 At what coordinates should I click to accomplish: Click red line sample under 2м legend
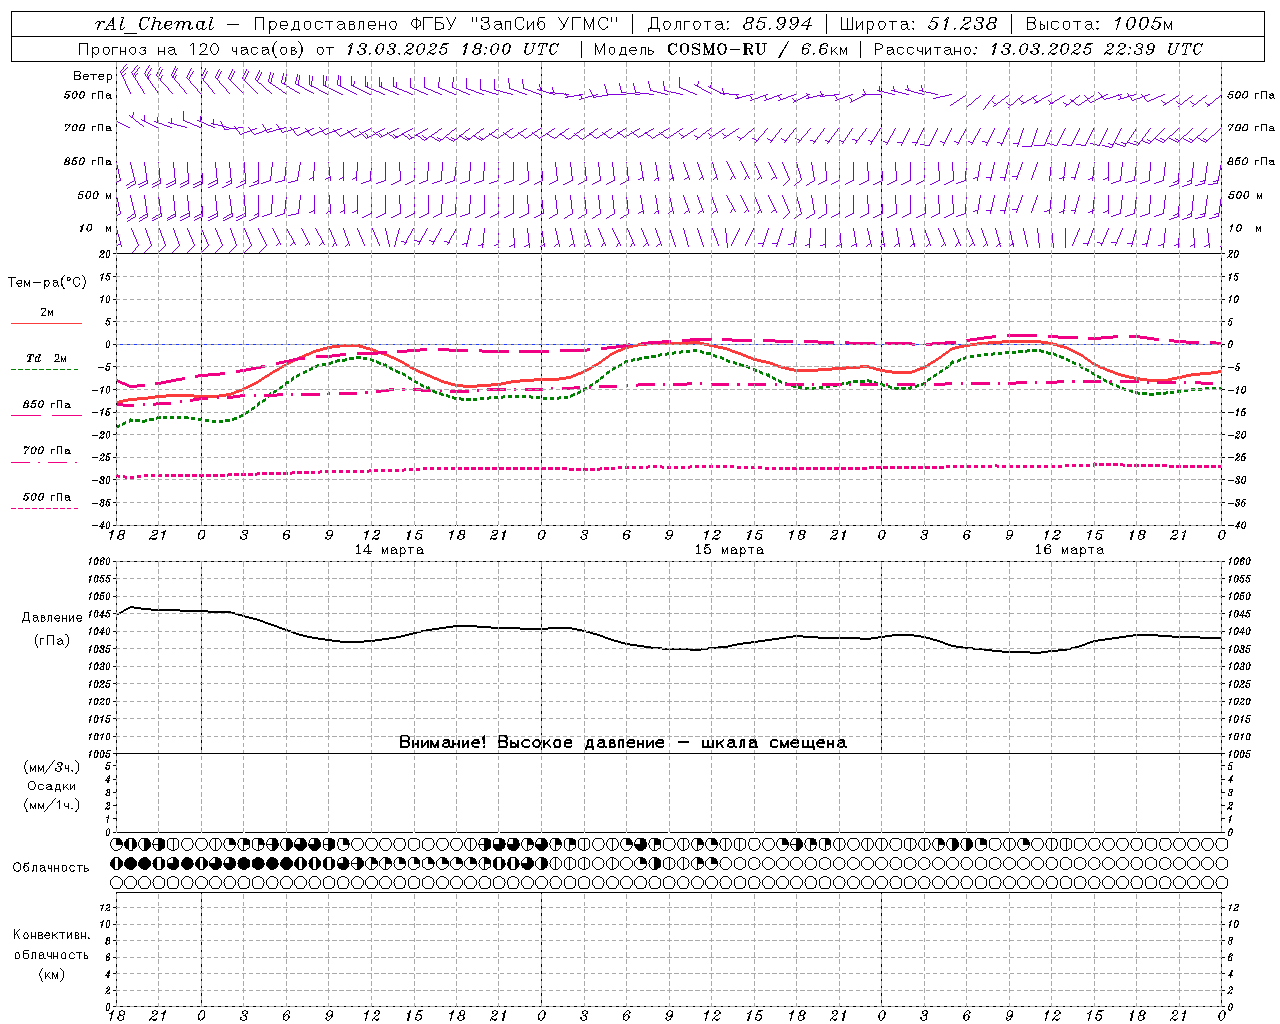(x=46, y=323)
